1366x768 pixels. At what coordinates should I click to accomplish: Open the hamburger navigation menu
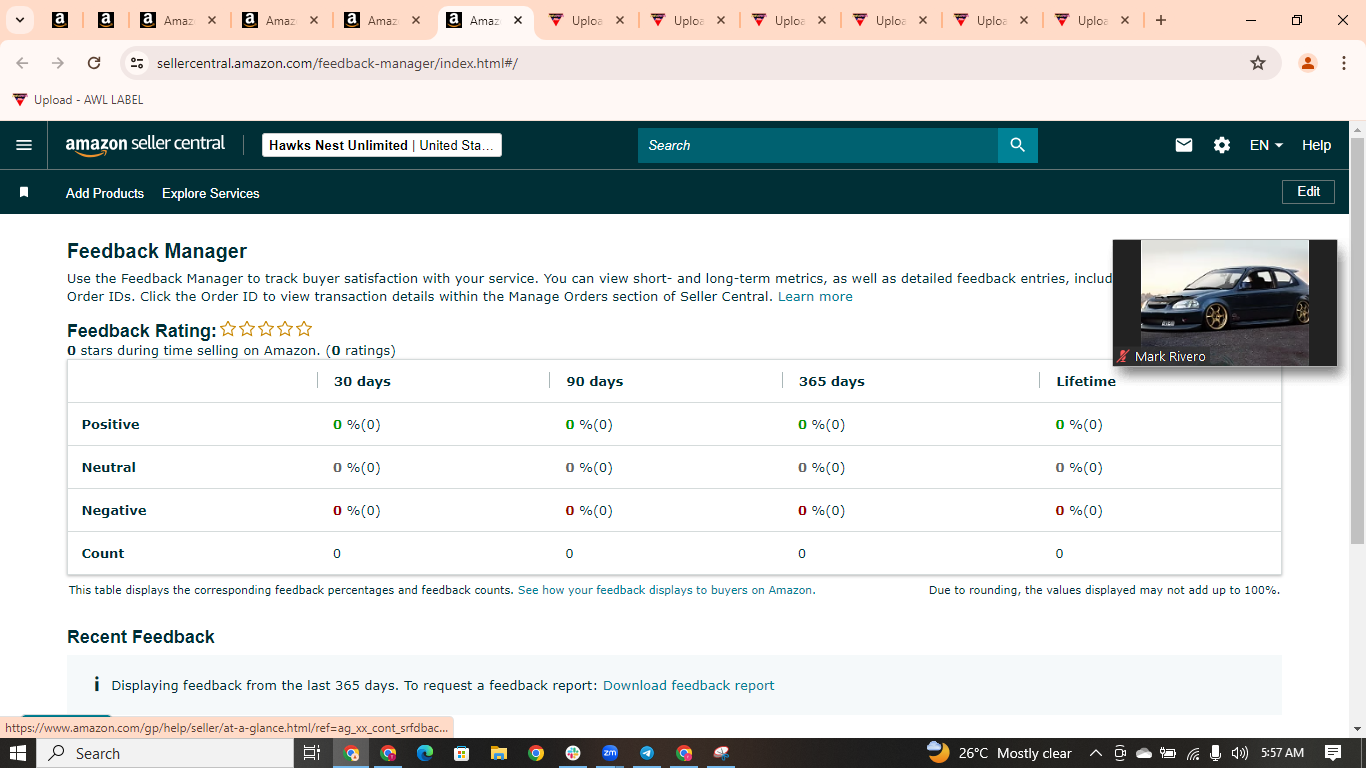tap(24, 145)
